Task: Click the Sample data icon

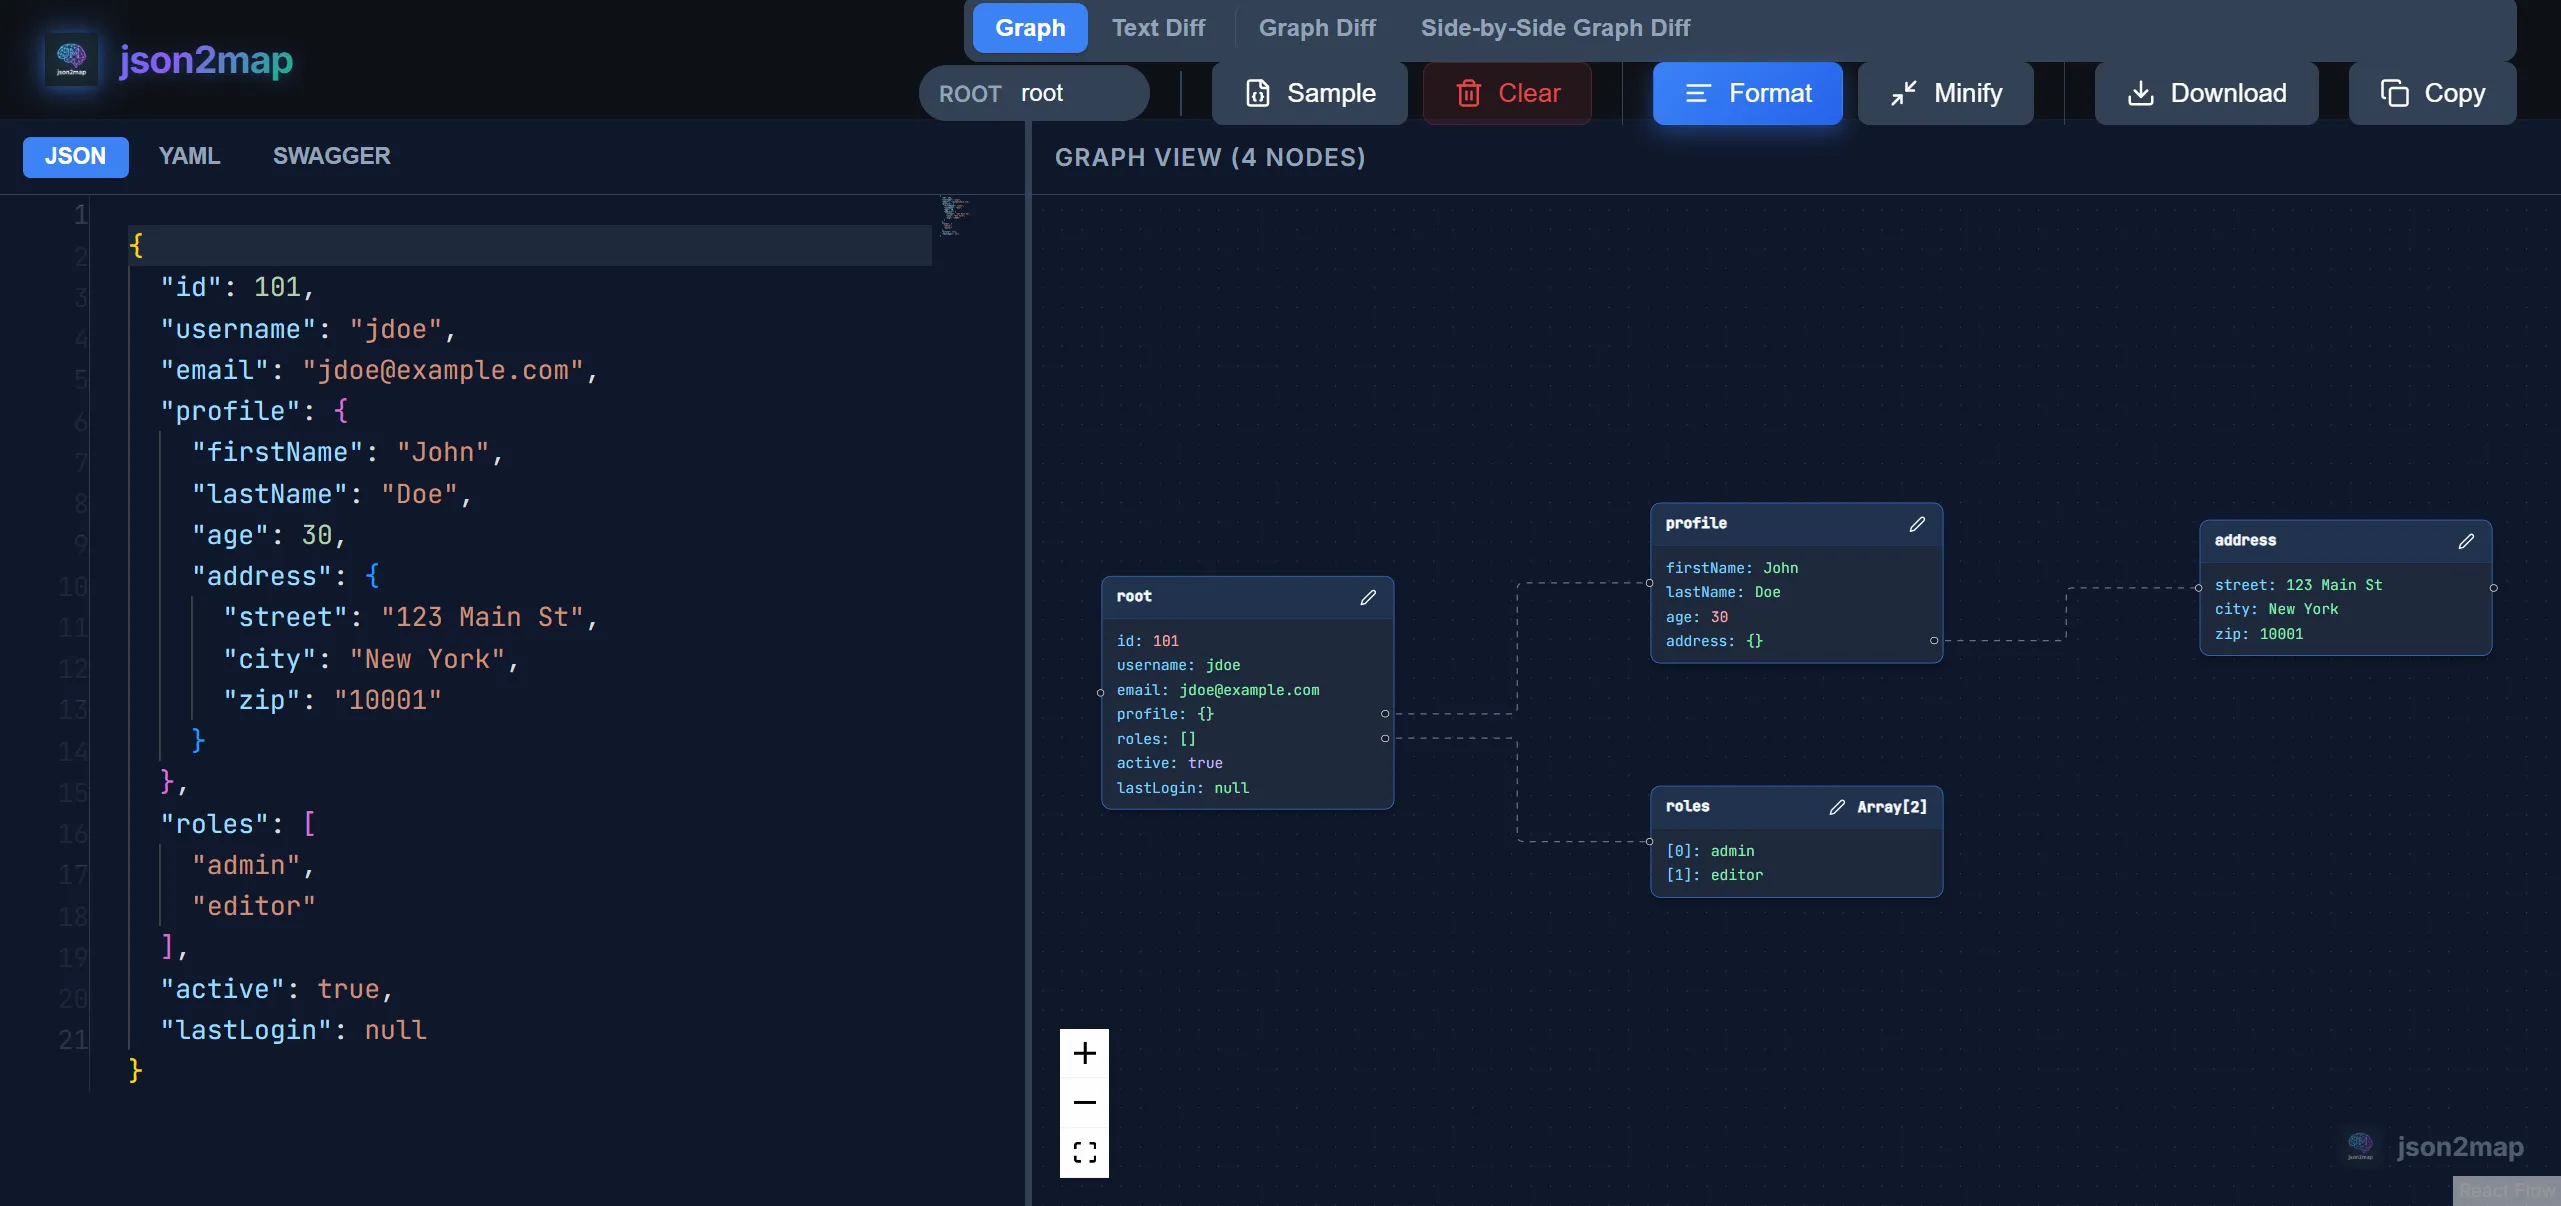Action: (x=1257, y=93)
